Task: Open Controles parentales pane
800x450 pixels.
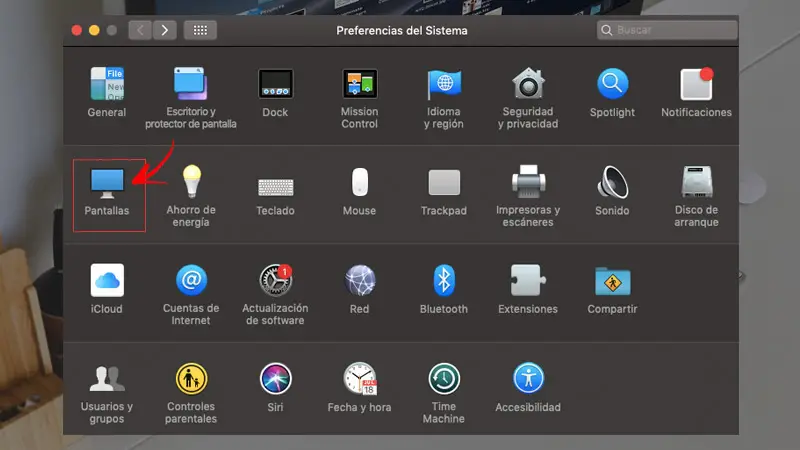Action: (x=191, y=393)
